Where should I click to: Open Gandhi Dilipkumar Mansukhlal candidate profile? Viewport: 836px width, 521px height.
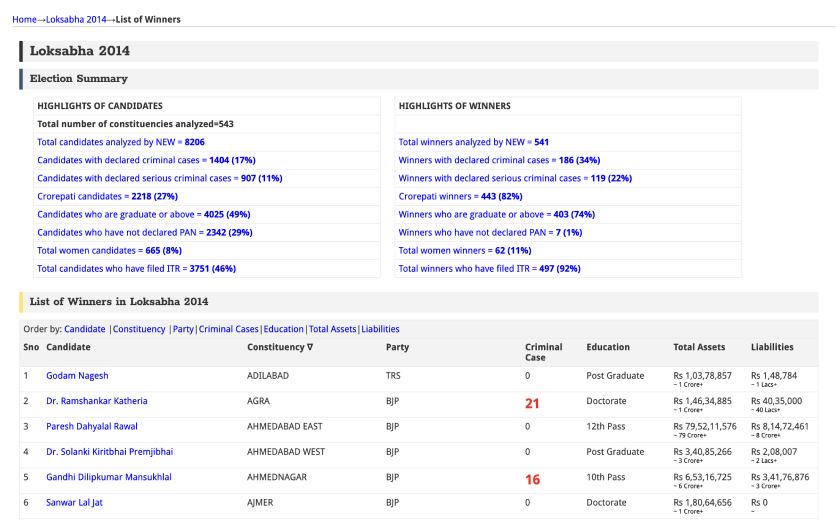[x=109, y=477]
